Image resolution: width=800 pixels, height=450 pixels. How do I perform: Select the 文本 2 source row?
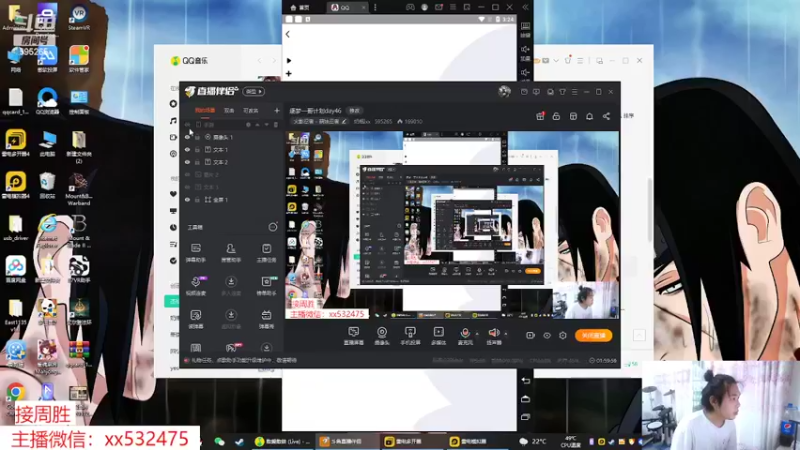click(x=231, y=162)
